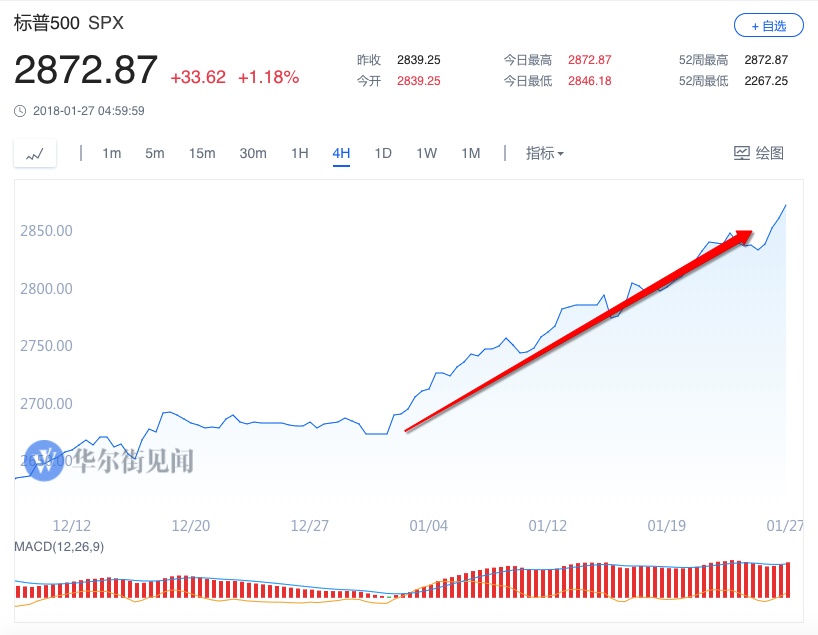The image size is (818, 635).
Task: Select the 5m interval tab
Action: tap(154, 153)
